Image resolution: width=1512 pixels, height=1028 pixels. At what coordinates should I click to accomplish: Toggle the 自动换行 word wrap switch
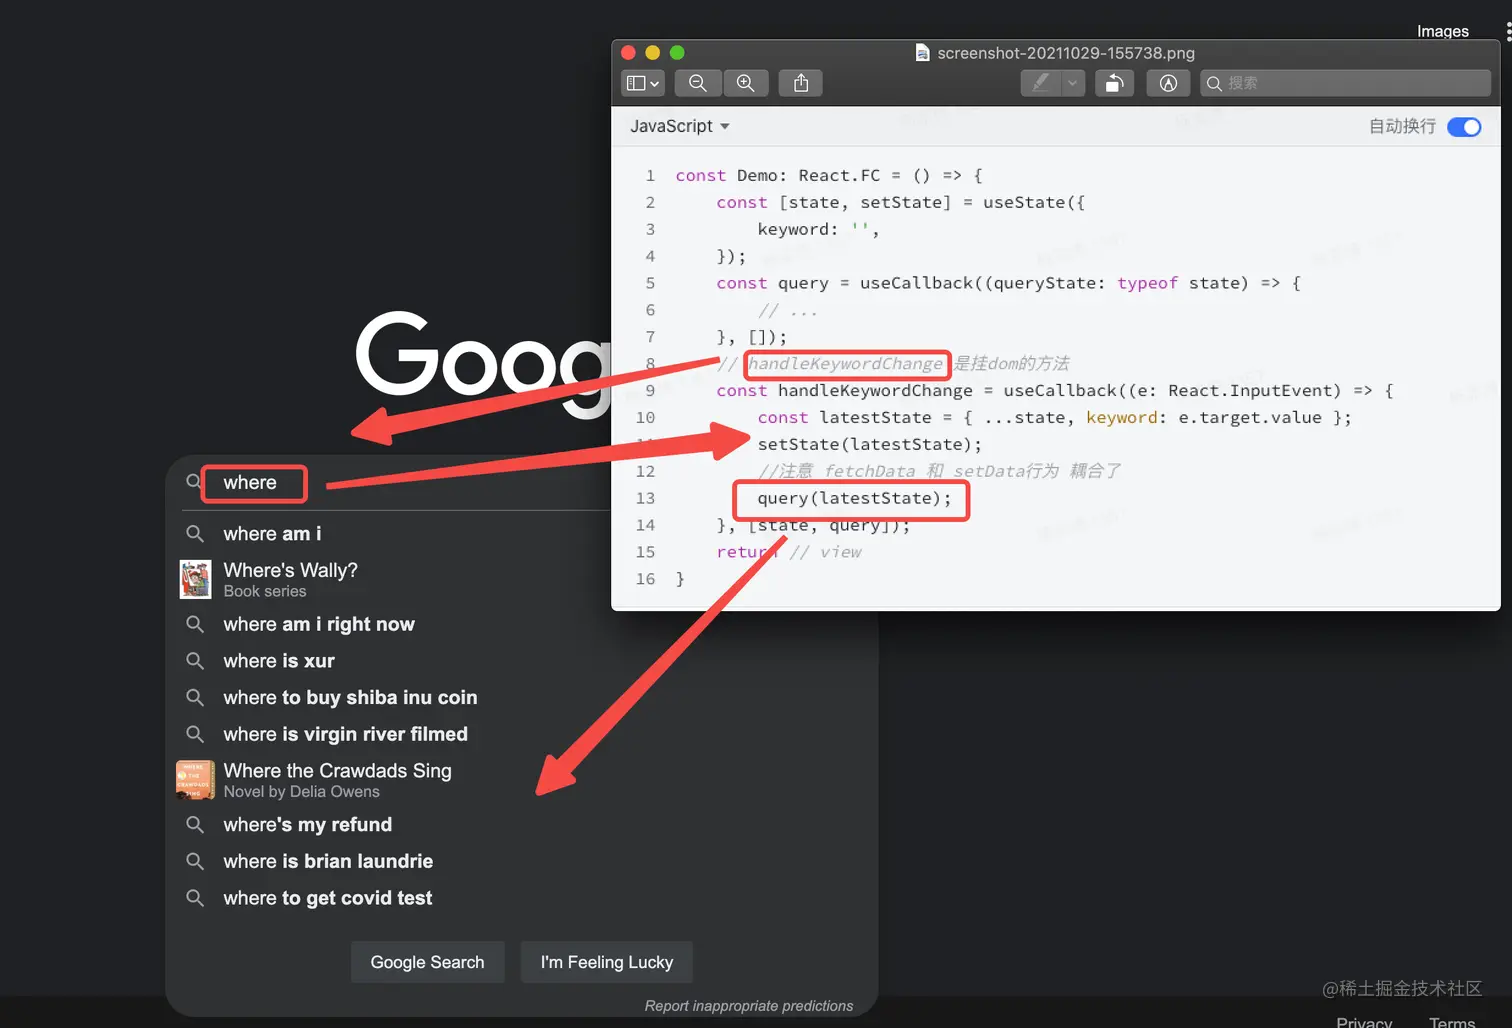pos(1464,127)
